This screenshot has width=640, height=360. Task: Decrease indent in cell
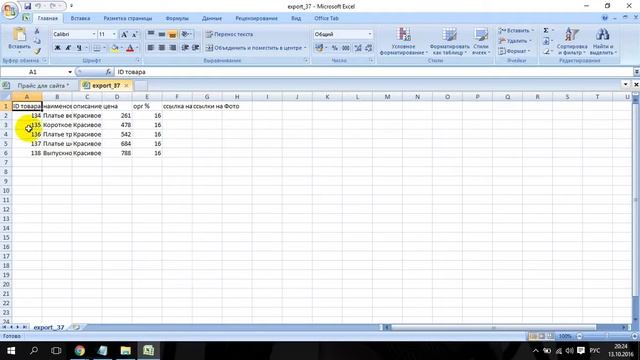185,48
